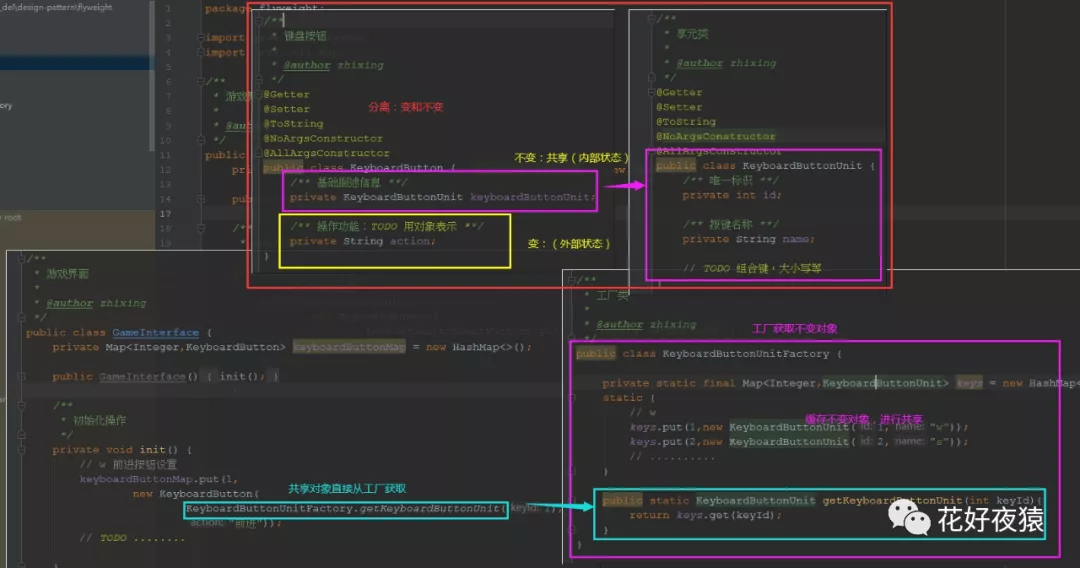Click 'private int id;' field
Screen dimensions: 1080x568
point(732,195)
